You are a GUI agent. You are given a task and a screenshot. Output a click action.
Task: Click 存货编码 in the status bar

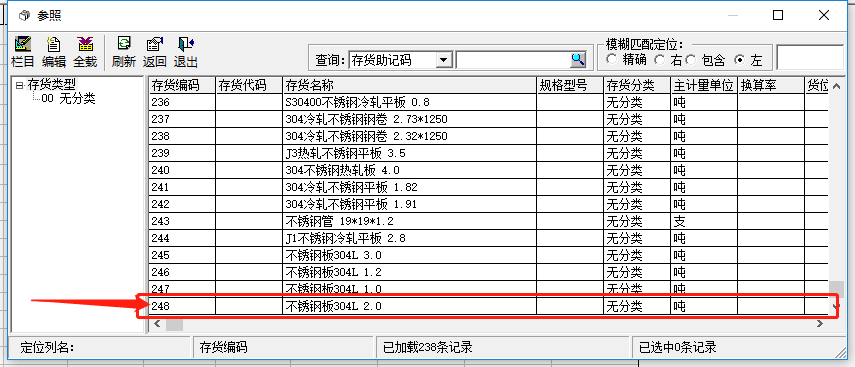click(x=224, y=347)
